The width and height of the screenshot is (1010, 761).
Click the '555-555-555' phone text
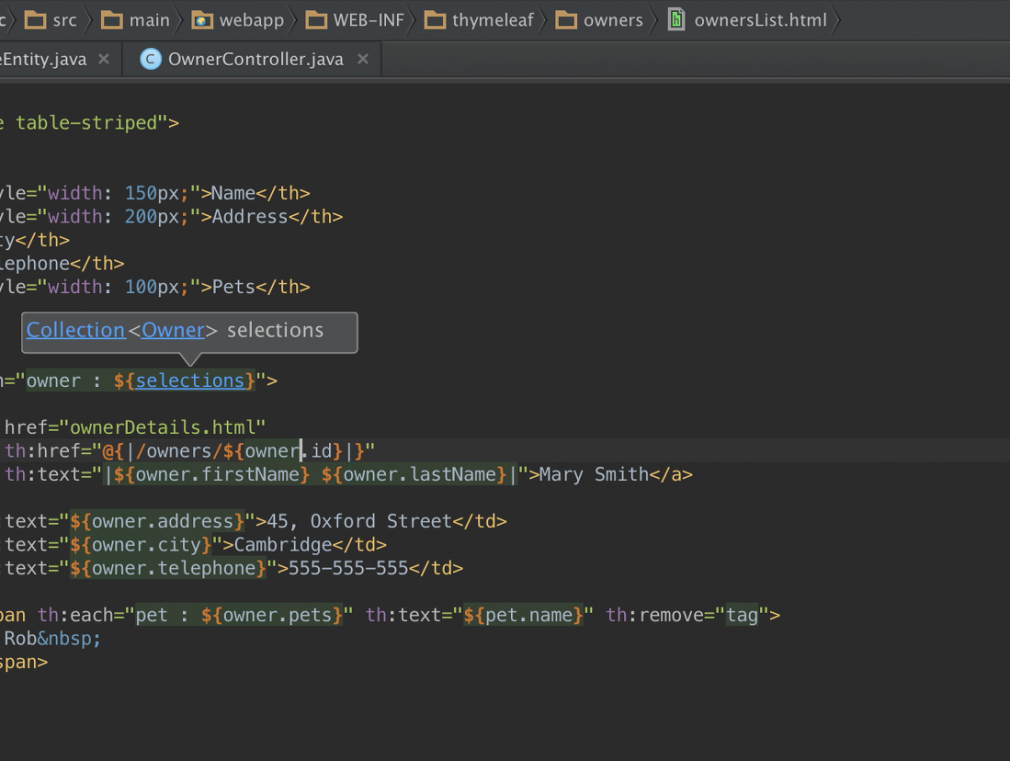click(348, 568)
